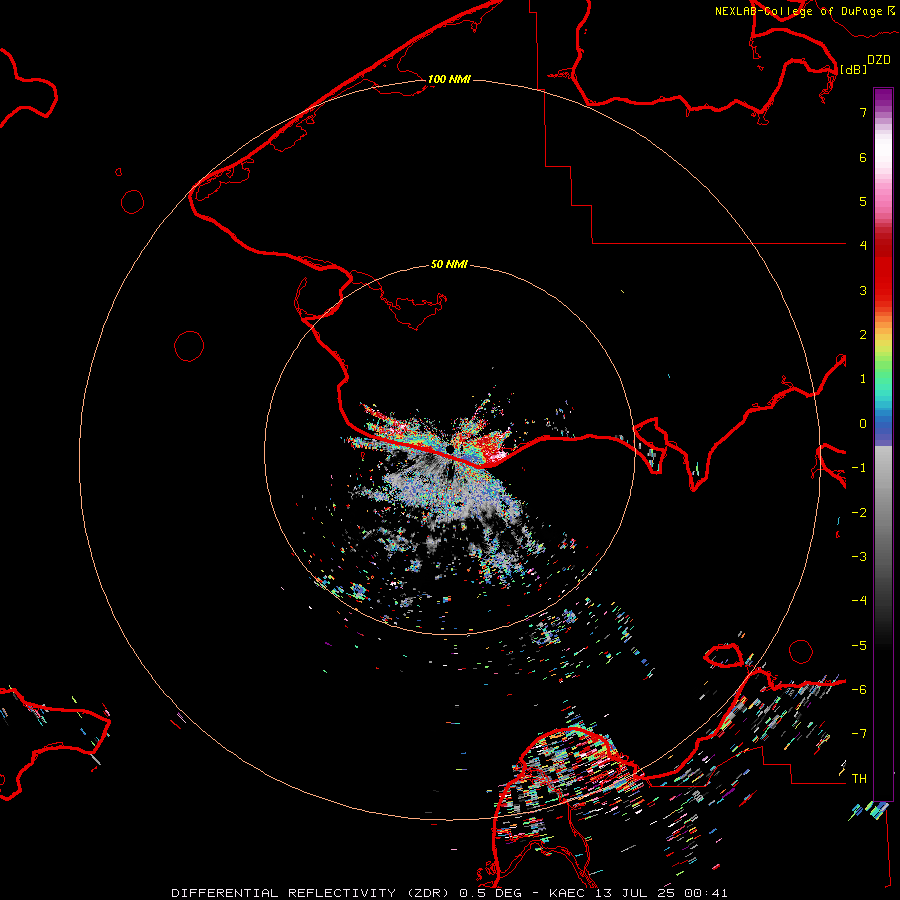Screen dimensions: 900x900
Task: Click the positive 2 value on the scale
Action: (863, 335)
